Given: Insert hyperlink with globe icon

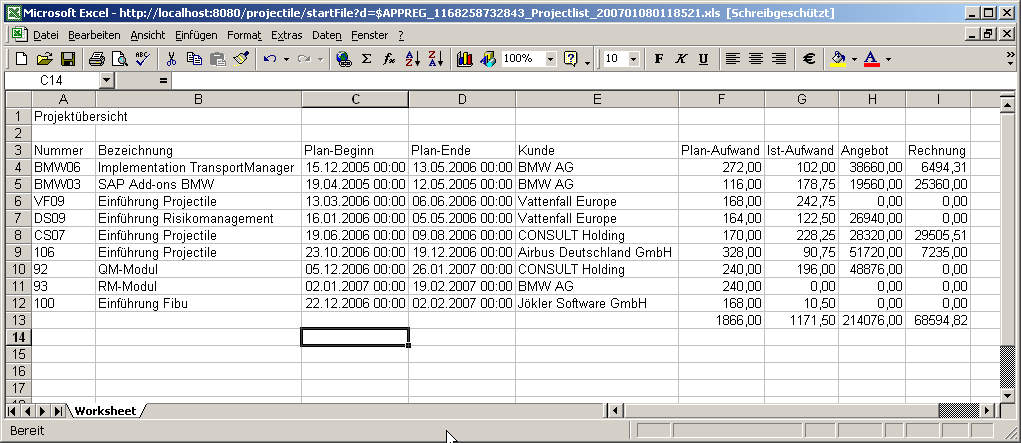Looking at the screenshot, I should [344, 59].
